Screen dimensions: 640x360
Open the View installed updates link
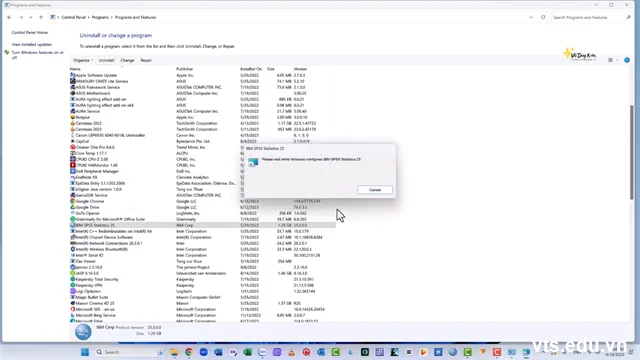click(x=31, y=44)
